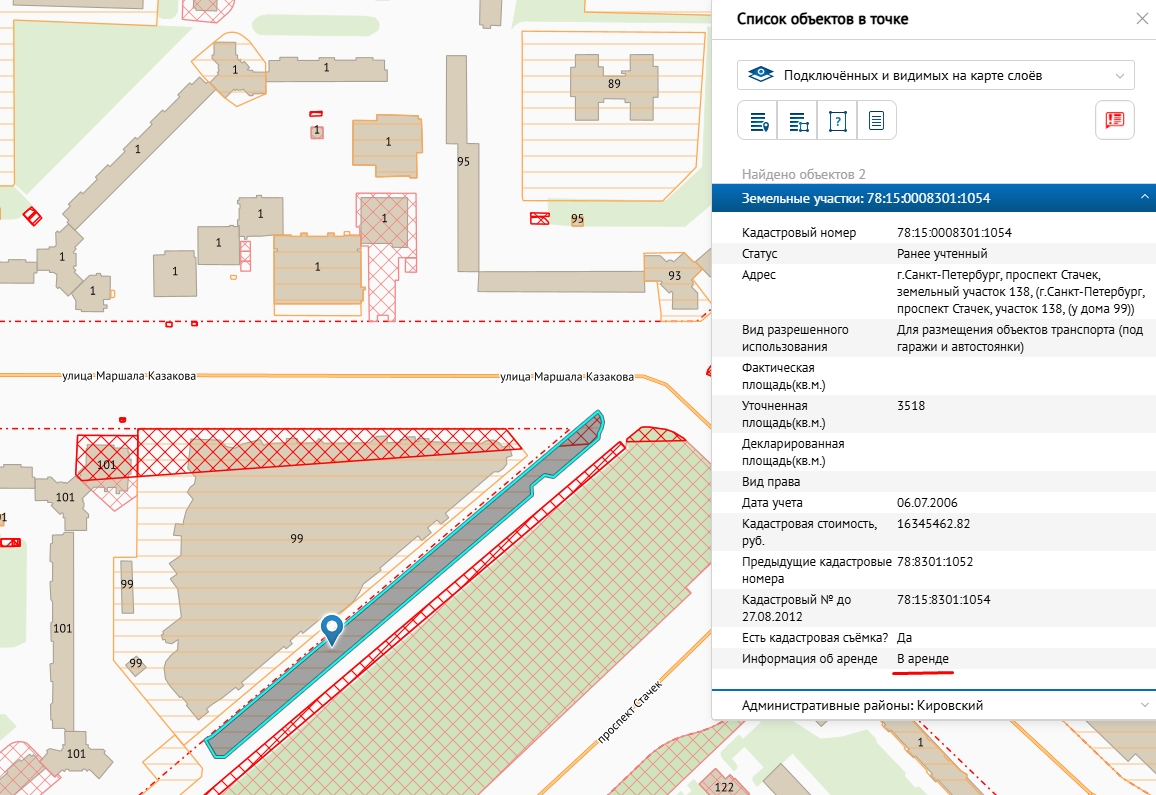This screenshot has height=795, width=1156.
Task: Select the question-mark area identify tool
Action: [x=837, y=120]
